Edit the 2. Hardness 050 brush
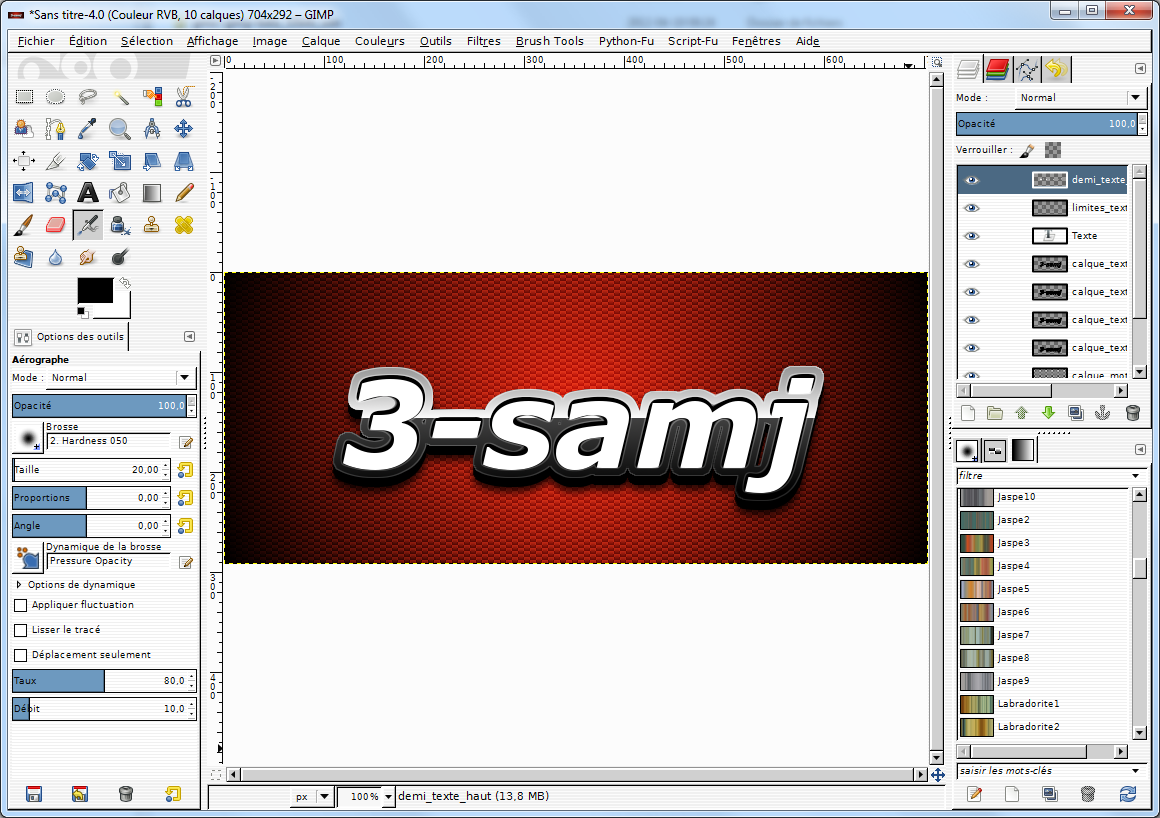The image size is (1160, 818). tap(186, 442)
